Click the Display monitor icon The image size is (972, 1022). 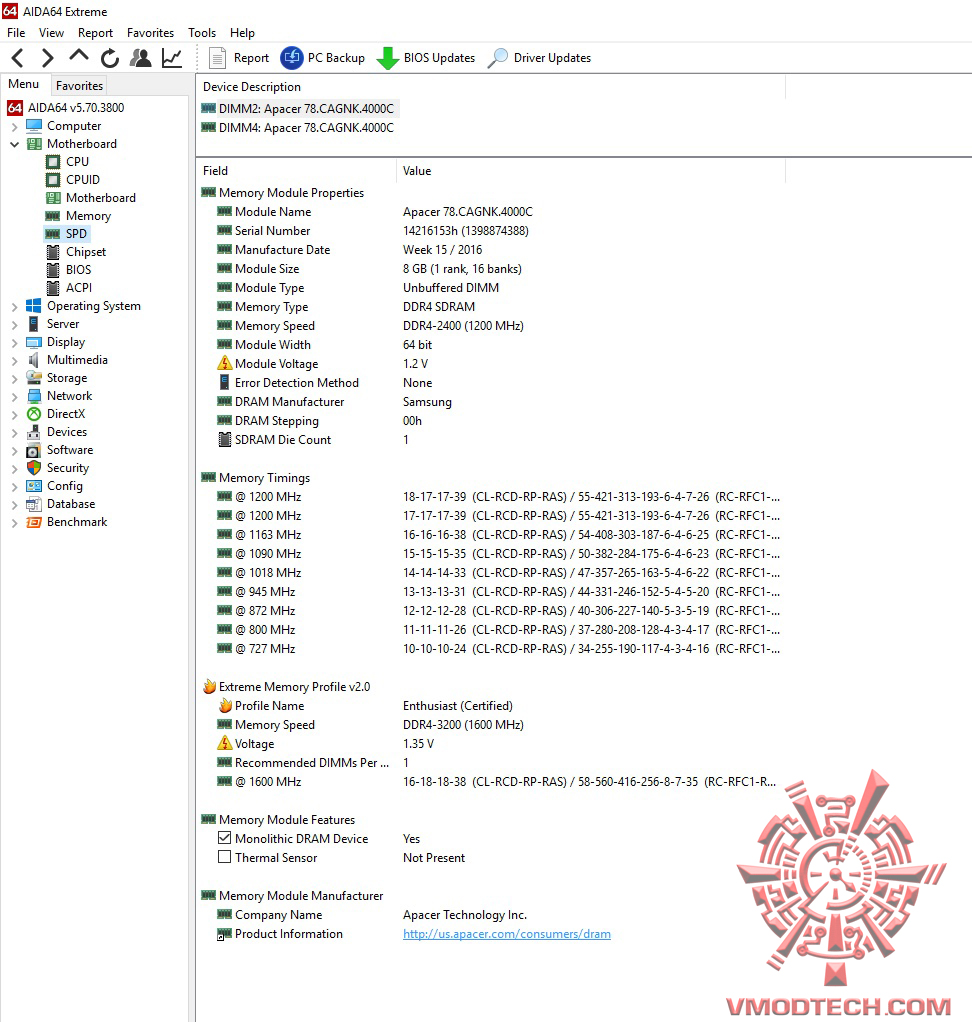(34, 342)
